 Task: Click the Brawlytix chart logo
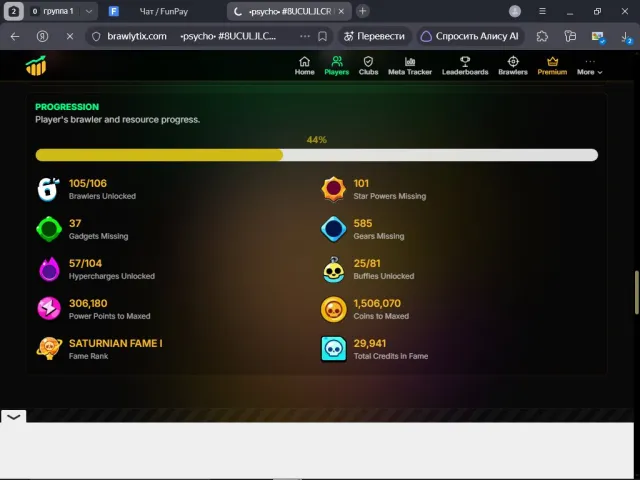pos(36,66)
